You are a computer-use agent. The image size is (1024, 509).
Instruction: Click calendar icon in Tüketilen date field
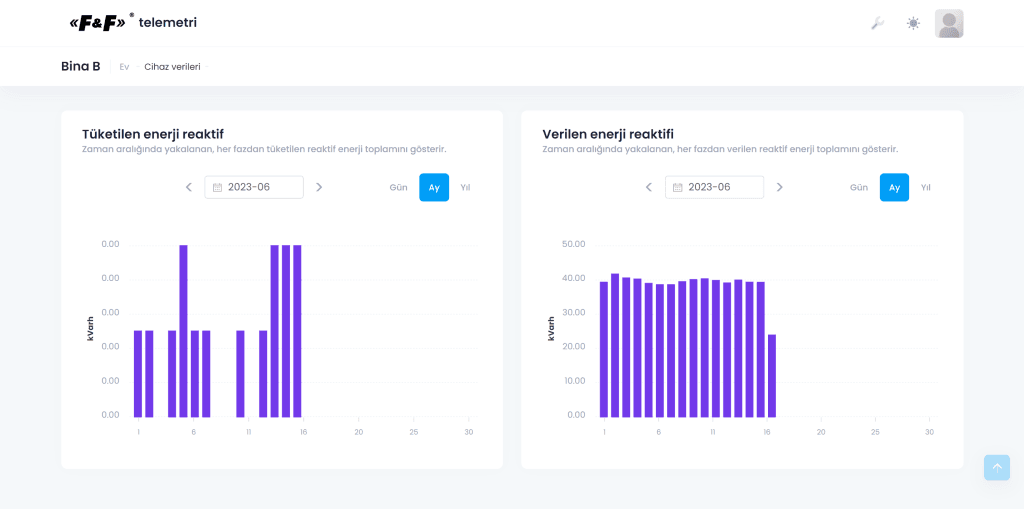(217, 188)
